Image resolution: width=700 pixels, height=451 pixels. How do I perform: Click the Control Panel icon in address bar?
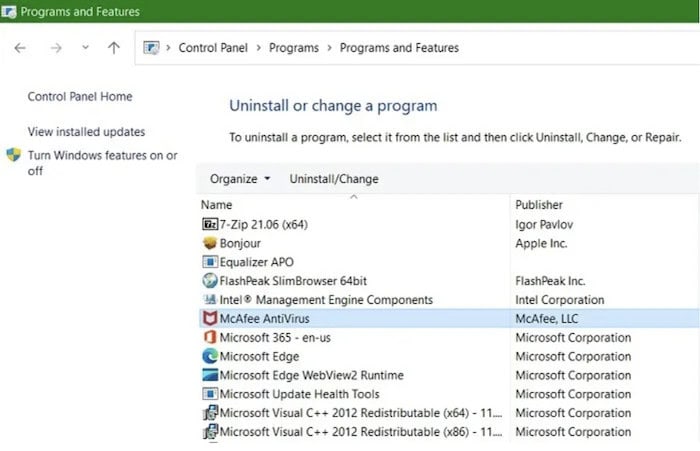click(x=151, y=47)
